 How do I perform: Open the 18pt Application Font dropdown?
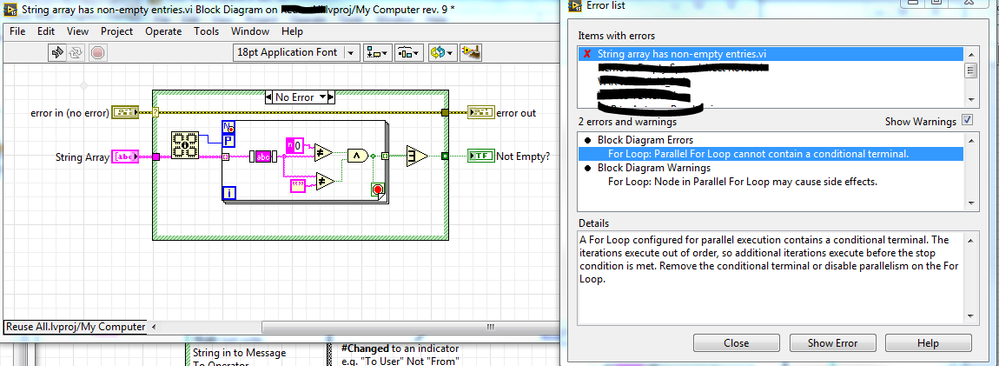tap(296, 52)
